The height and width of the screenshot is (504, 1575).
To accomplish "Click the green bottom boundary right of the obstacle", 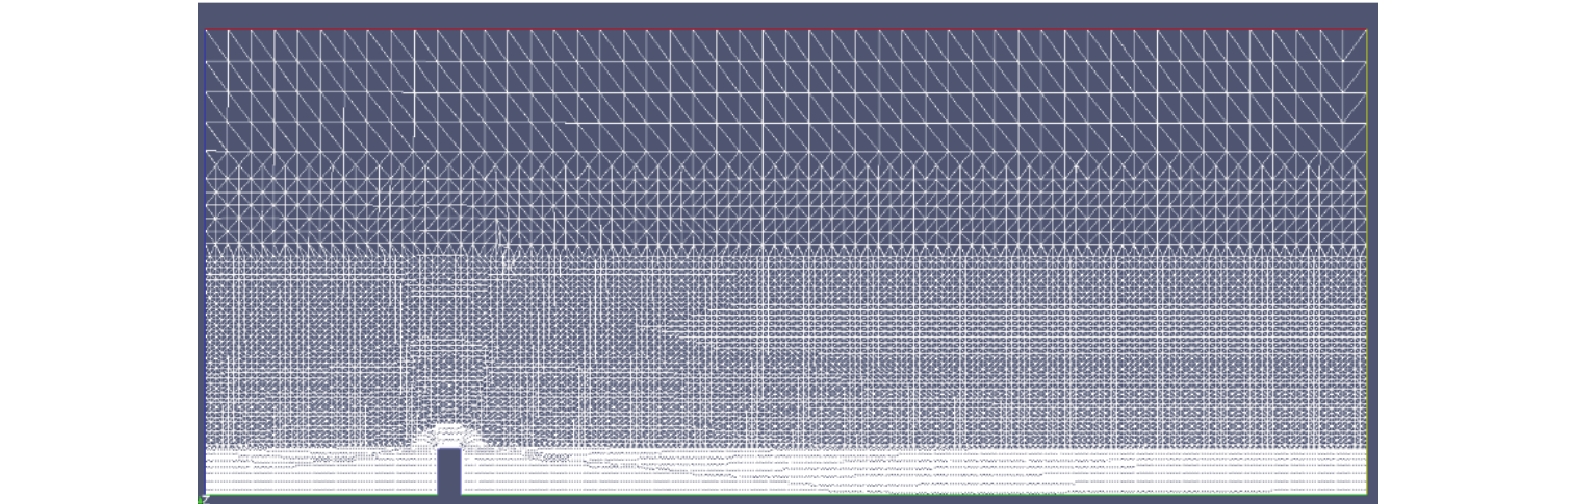I will [x=900, y=493].
